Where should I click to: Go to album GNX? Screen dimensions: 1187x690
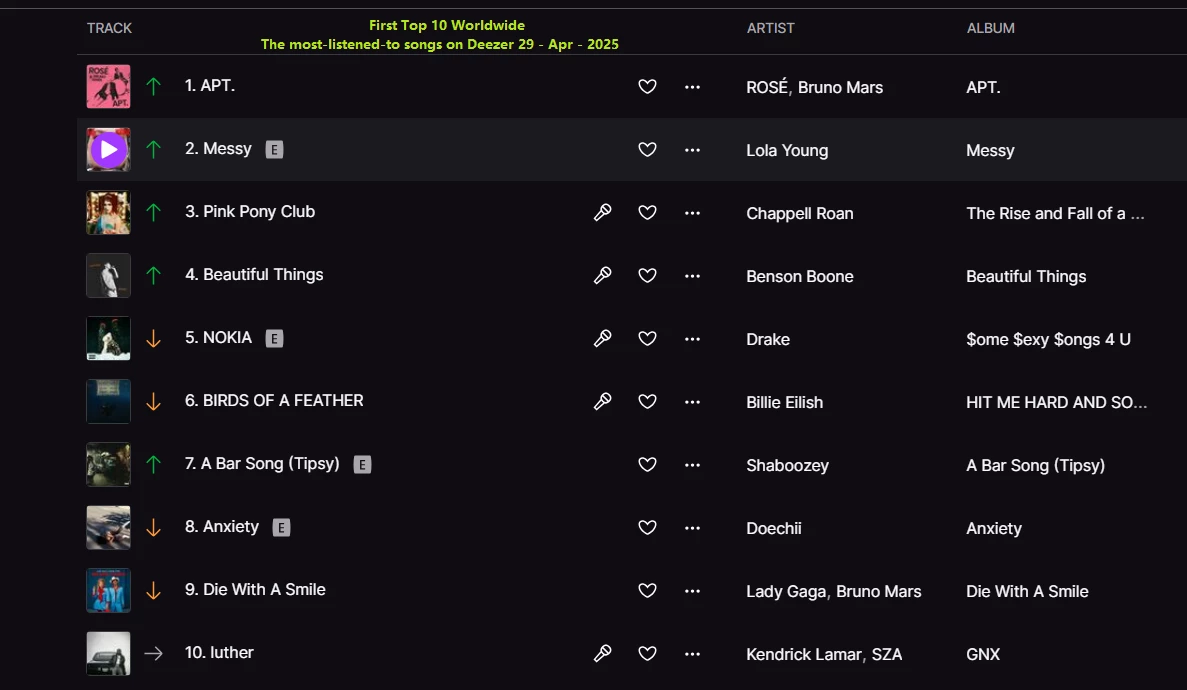tap(983, 654)
